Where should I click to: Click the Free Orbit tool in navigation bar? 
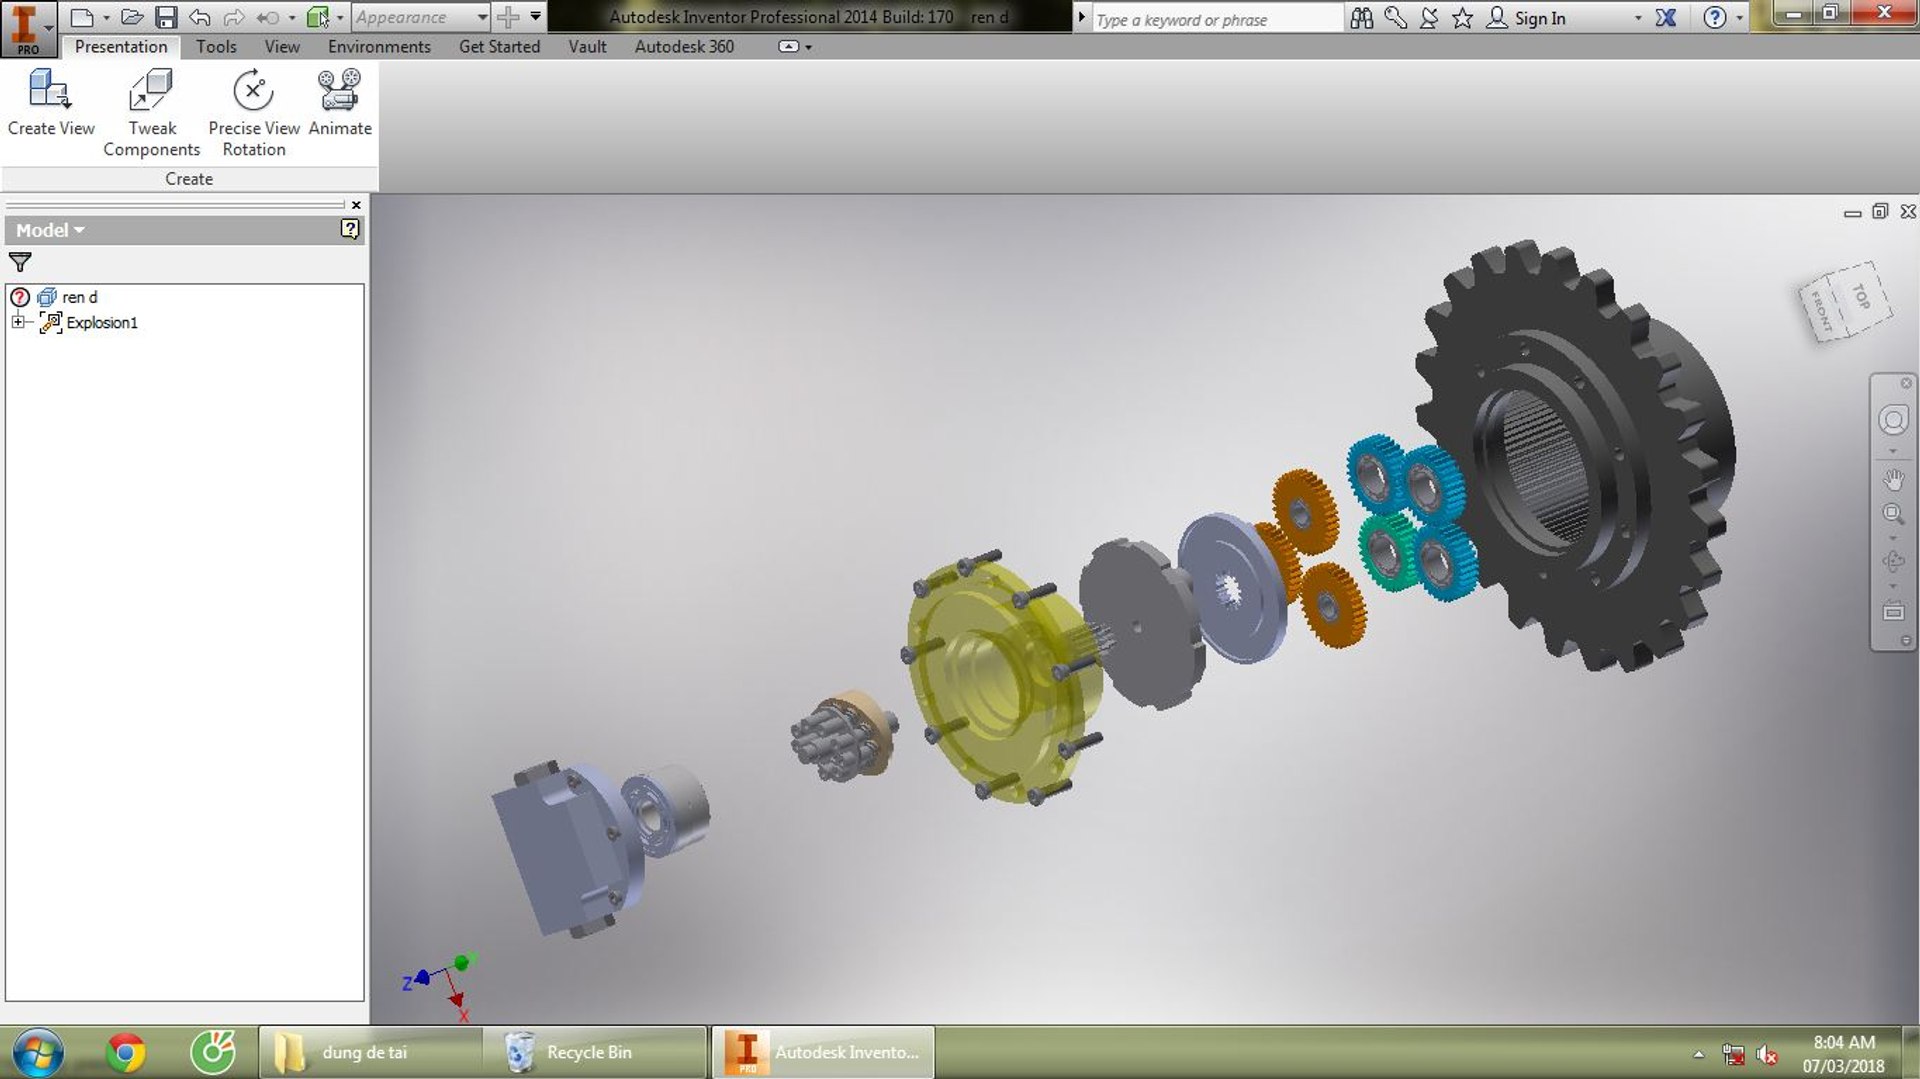pyautogui.click(x=1893, y=561)
